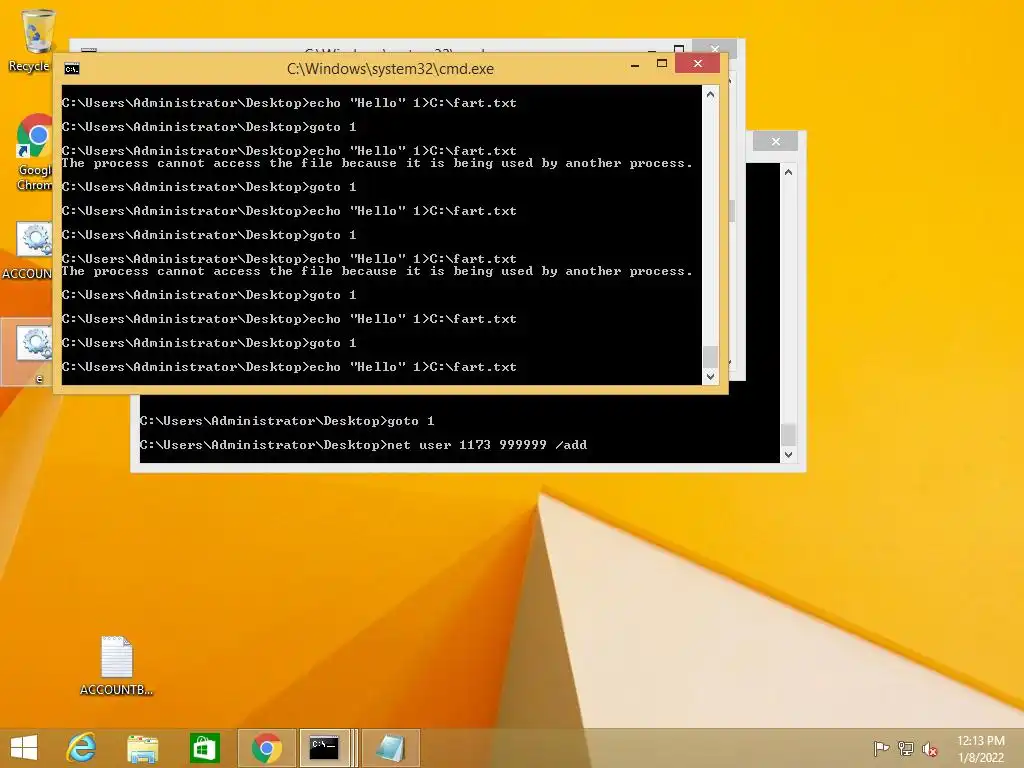Open the system menu icon of the front cmd window

(x=72, y=69)
